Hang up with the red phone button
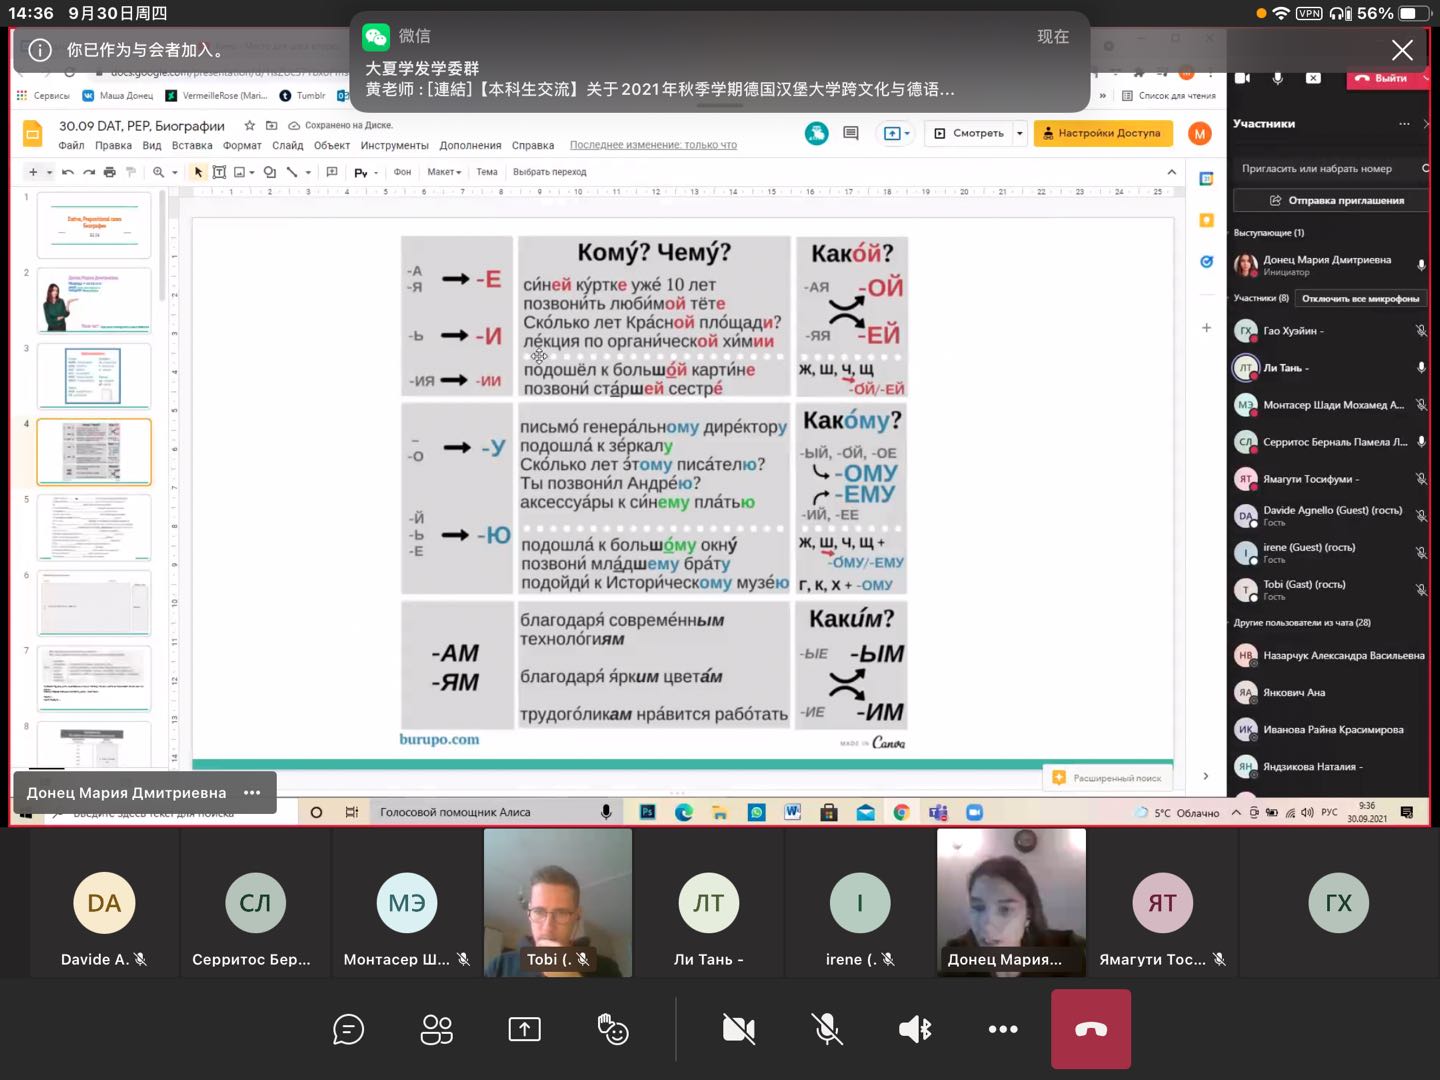Screen dimensions: 1440x1080 point(1090,1029)
